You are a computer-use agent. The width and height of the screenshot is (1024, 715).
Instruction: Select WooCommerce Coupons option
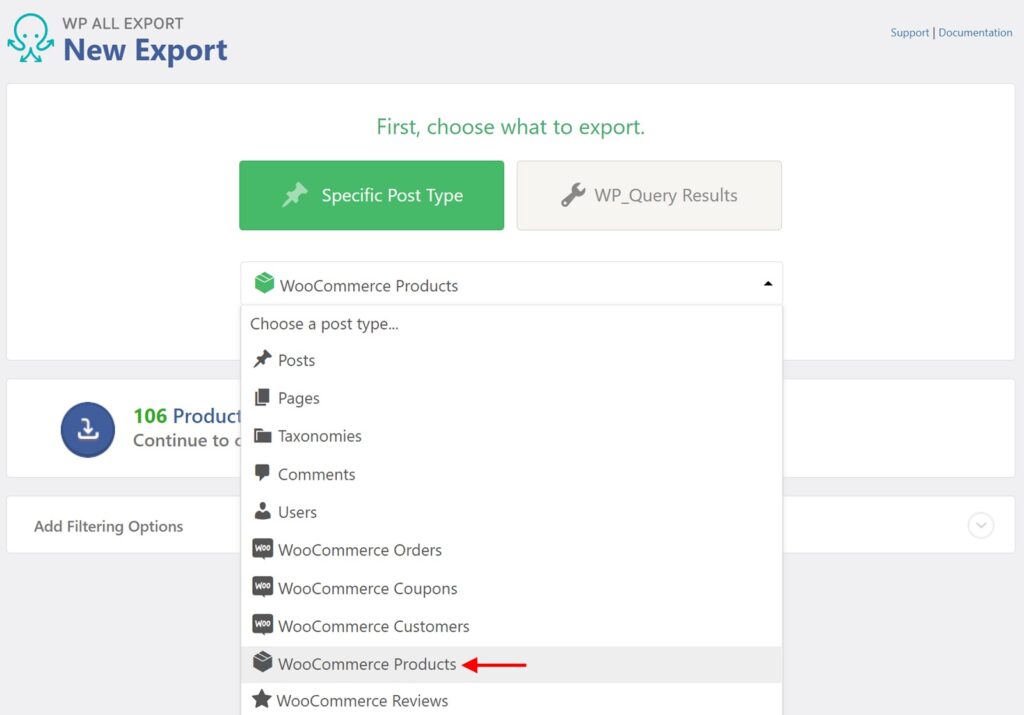point(511,588)
